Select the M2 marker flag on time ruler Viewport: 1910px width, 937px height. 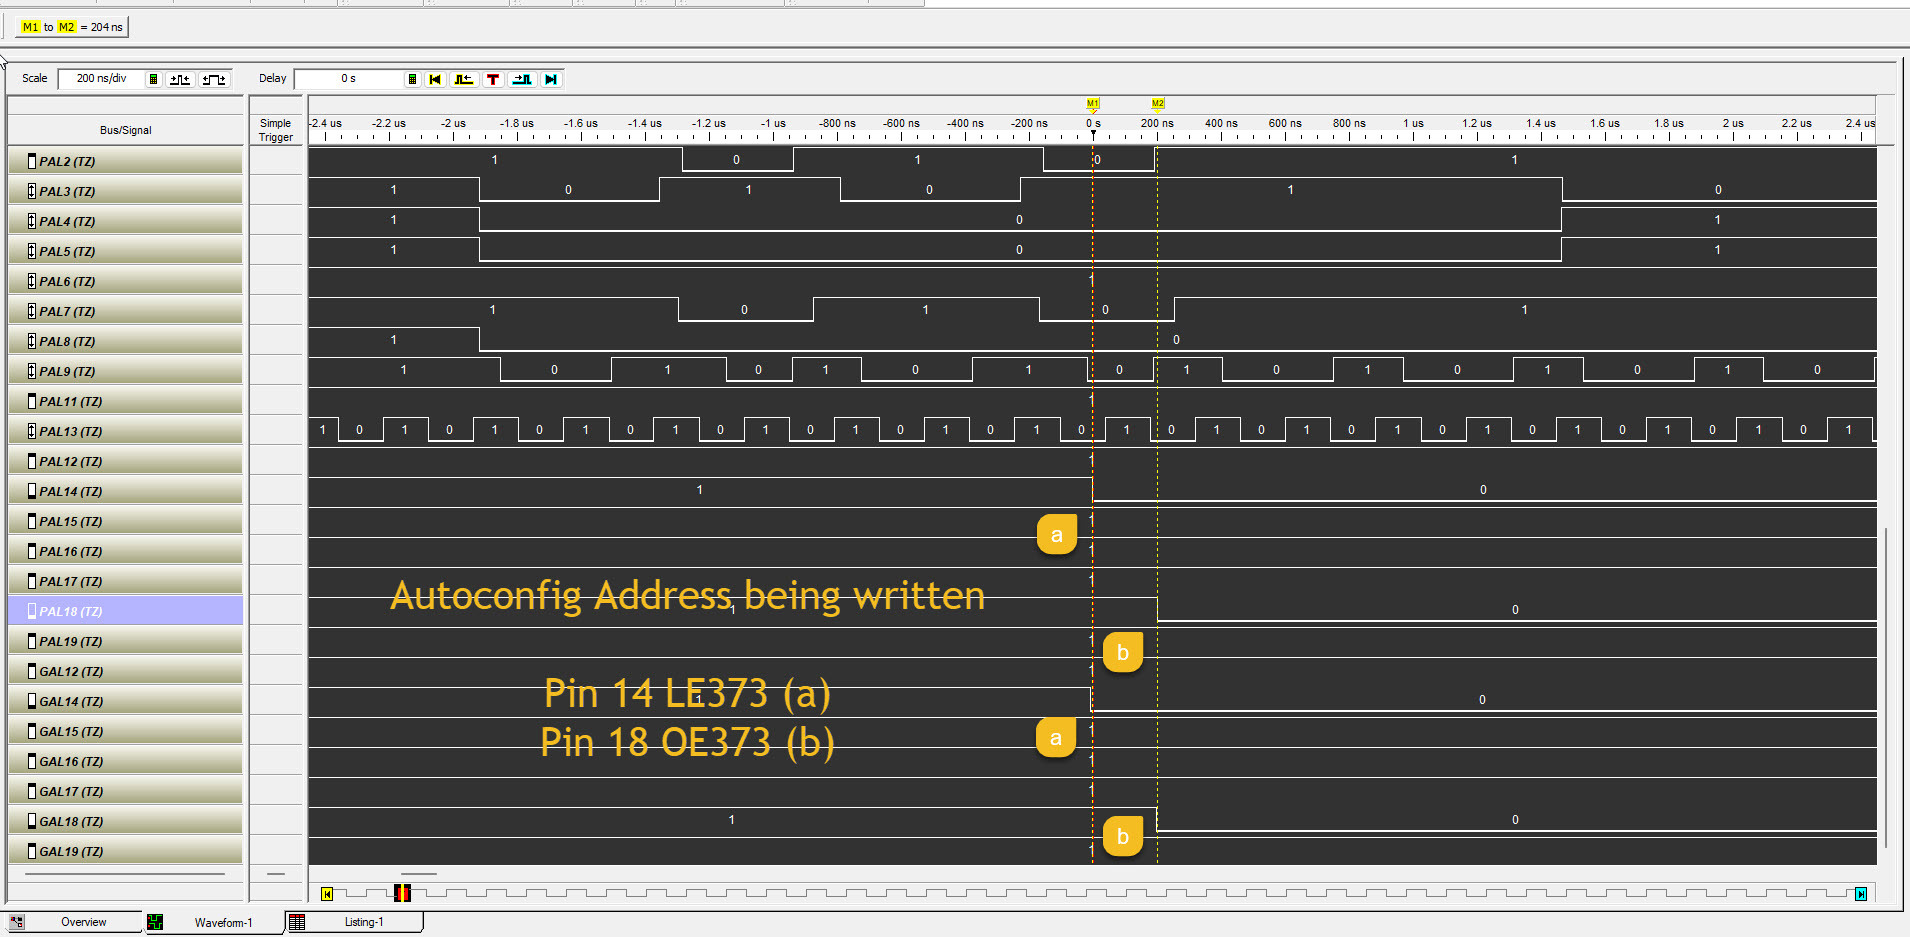(1158, 103)
